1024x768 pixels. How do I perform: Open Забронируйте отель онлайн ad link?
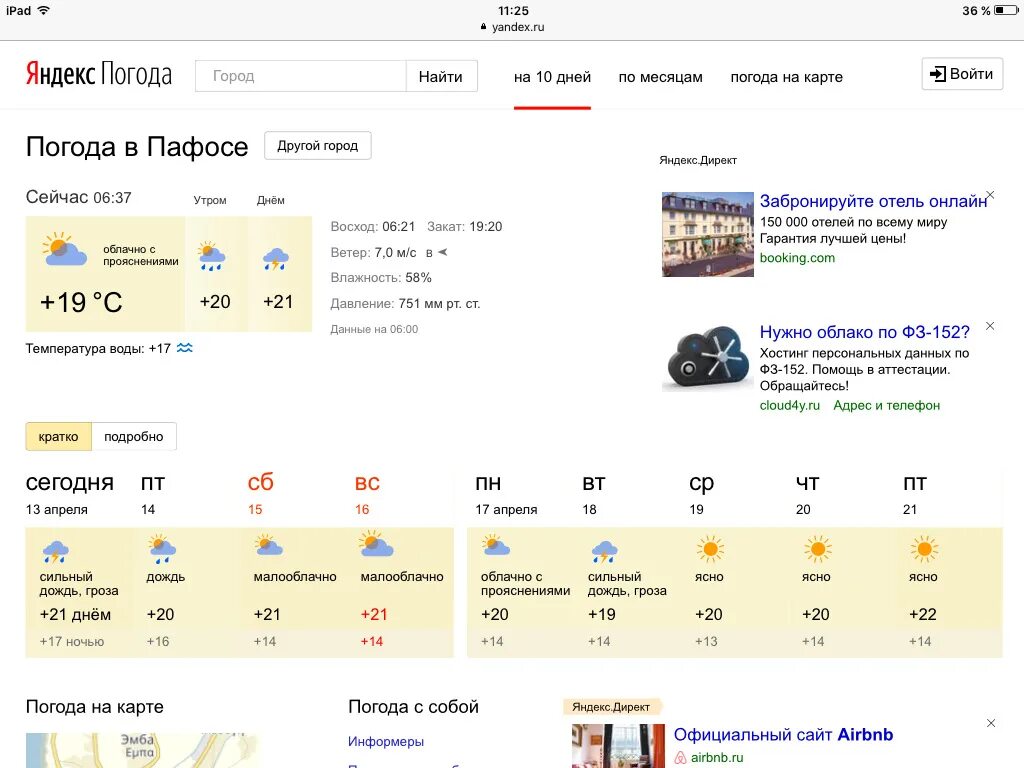(873, 201)
